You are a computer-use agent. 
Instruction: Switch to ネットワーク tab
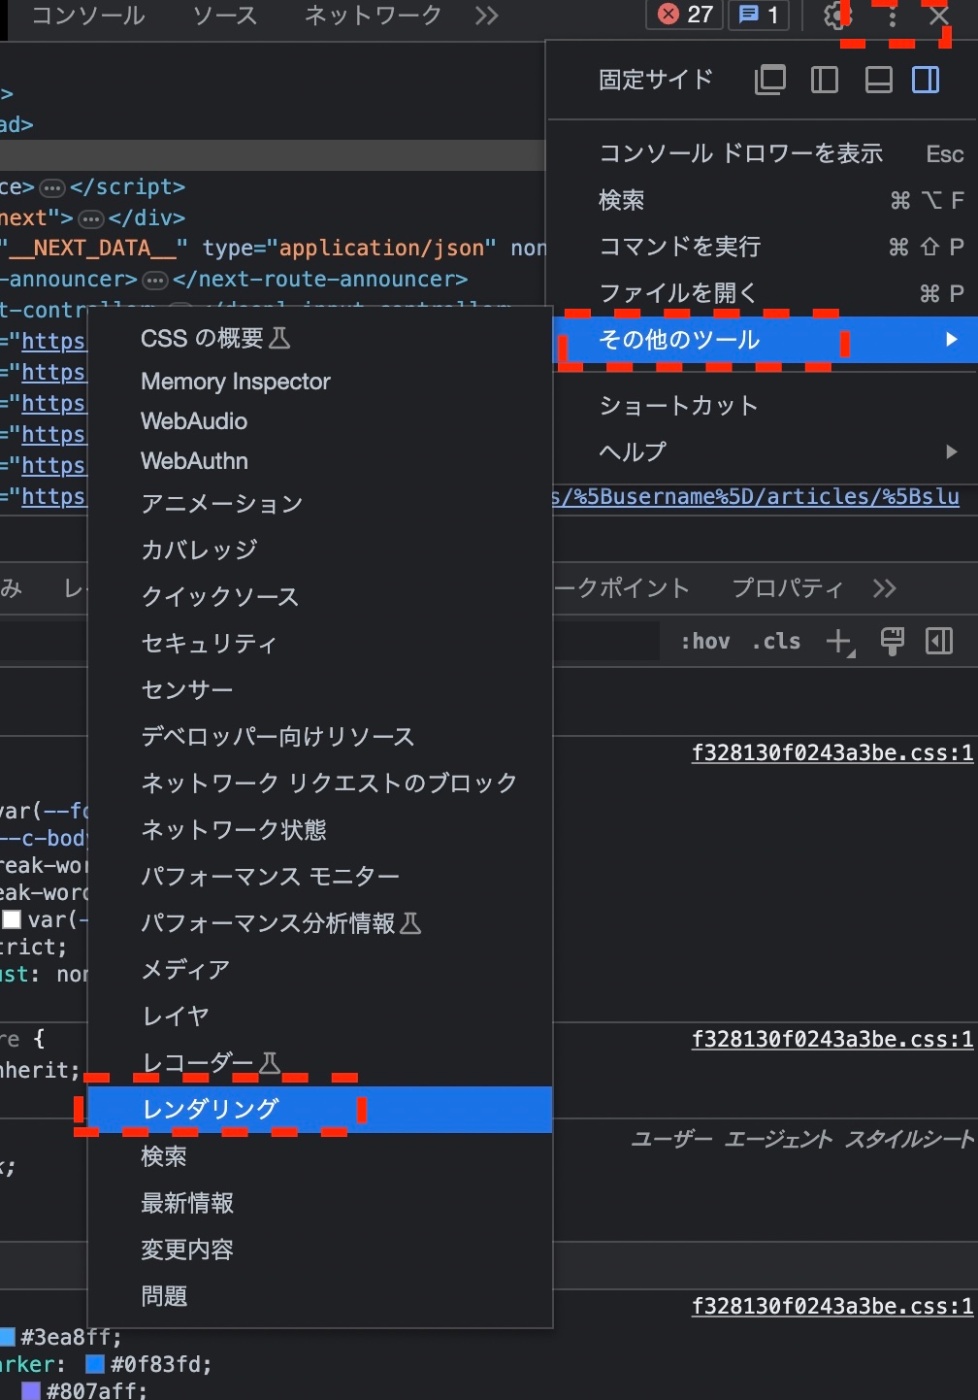coord(373,15)
